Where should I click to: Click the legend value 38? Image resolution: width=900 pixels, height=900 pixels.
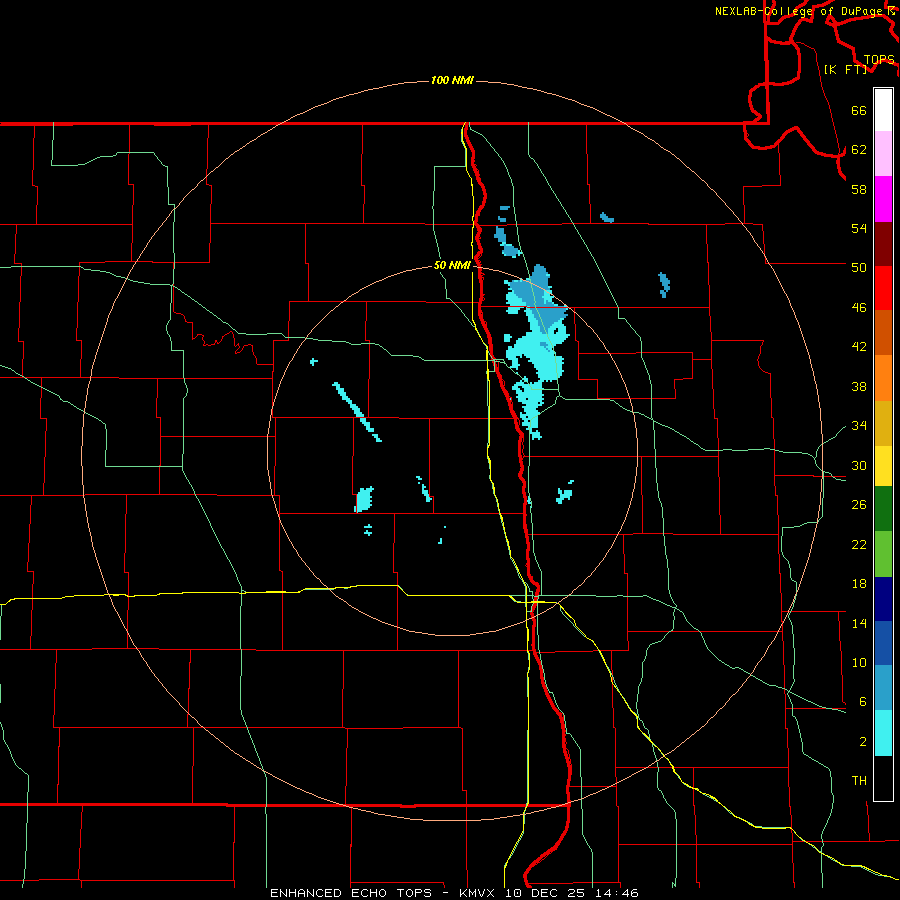(x=859, y=386)
